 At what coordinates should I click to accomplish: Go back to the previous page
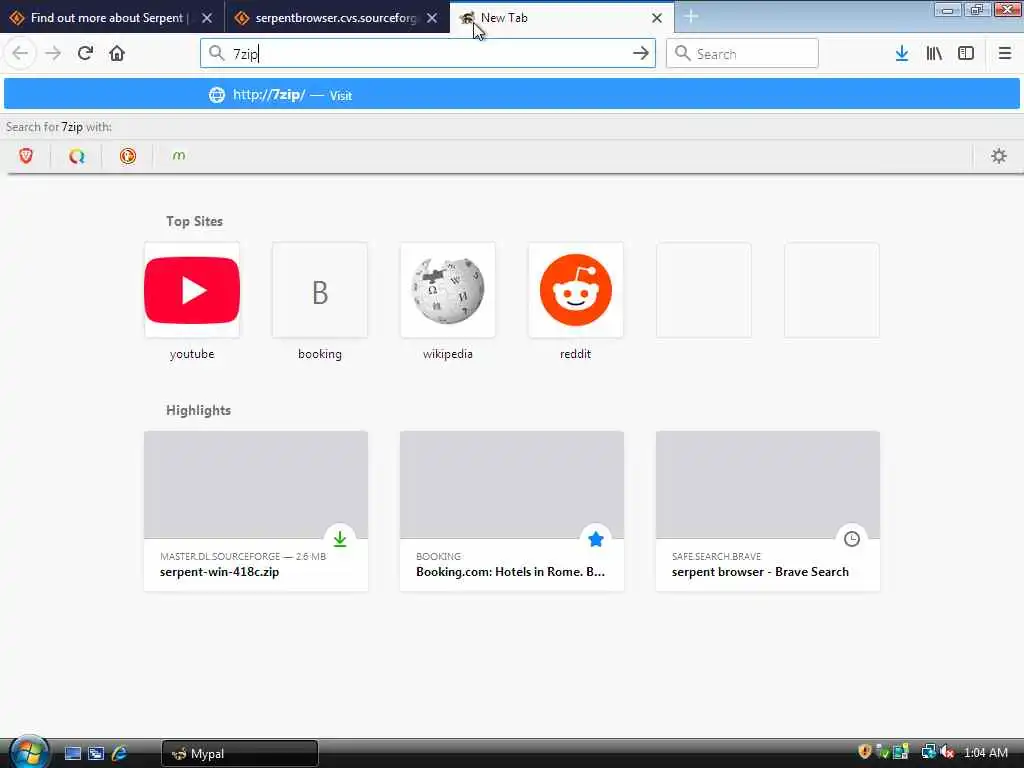click(20, 53)
